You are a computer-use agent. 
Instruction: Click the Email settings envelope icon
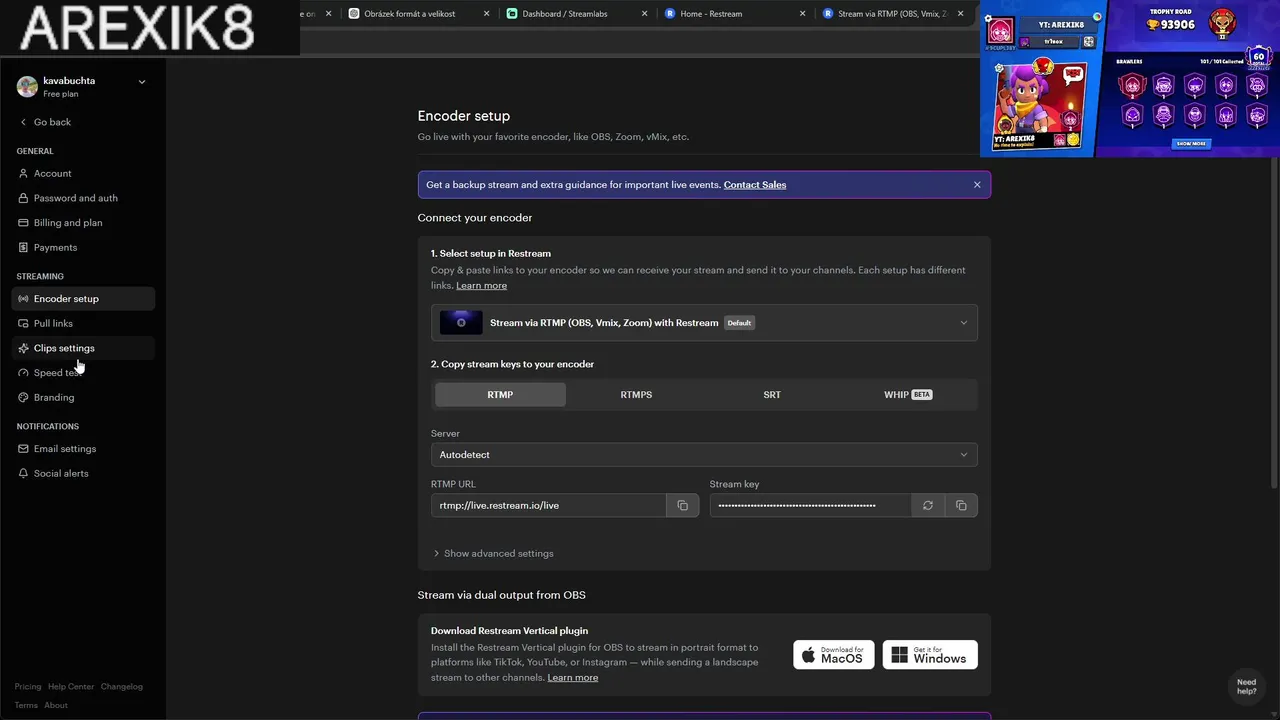[24, 449]
